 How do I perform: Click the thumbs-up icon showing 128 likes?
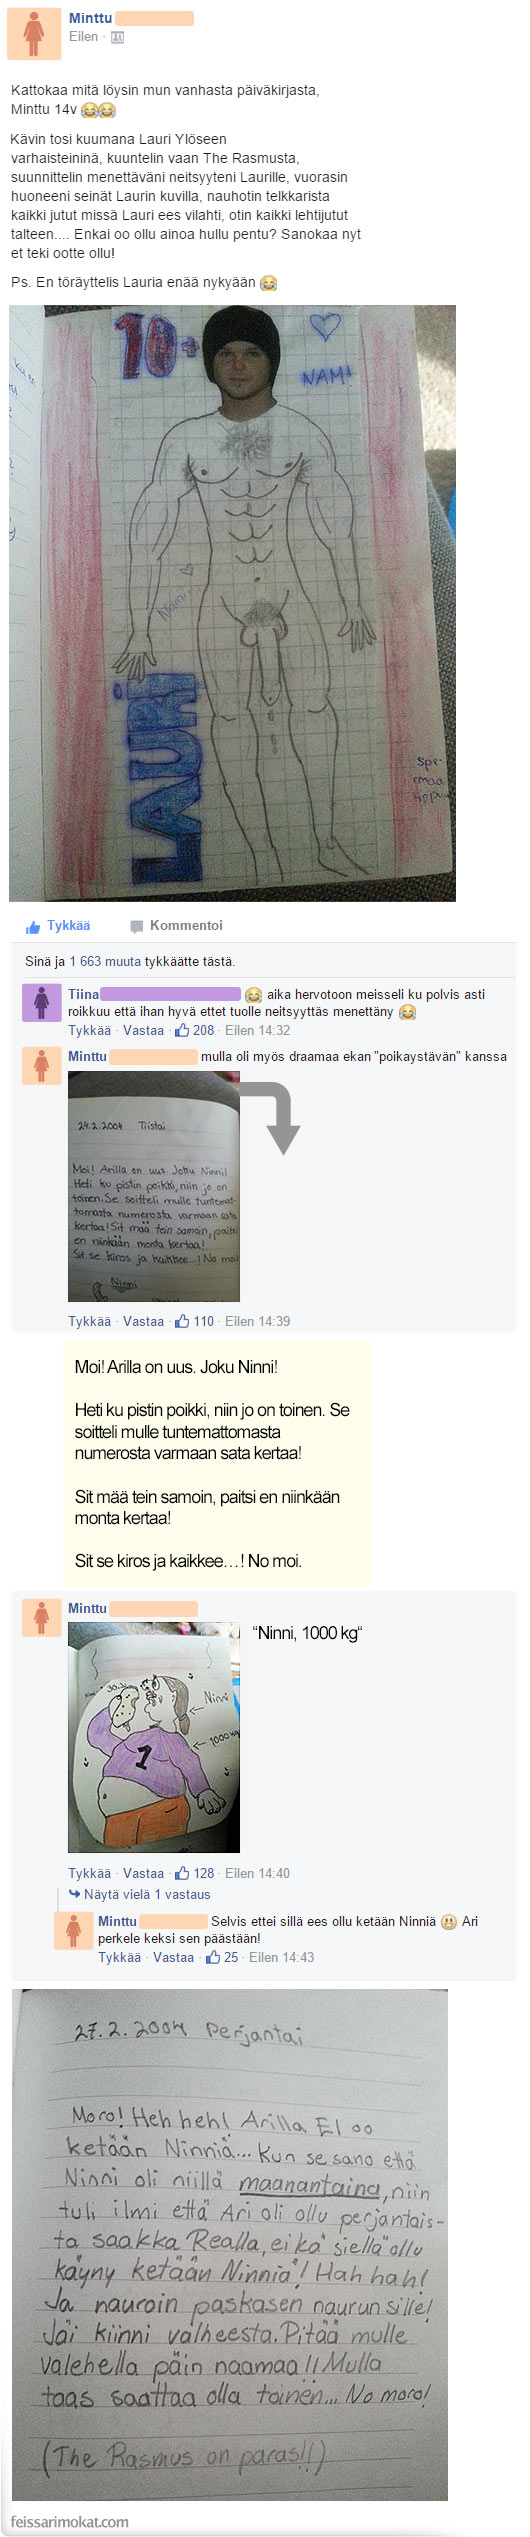tap(182, 1873)
